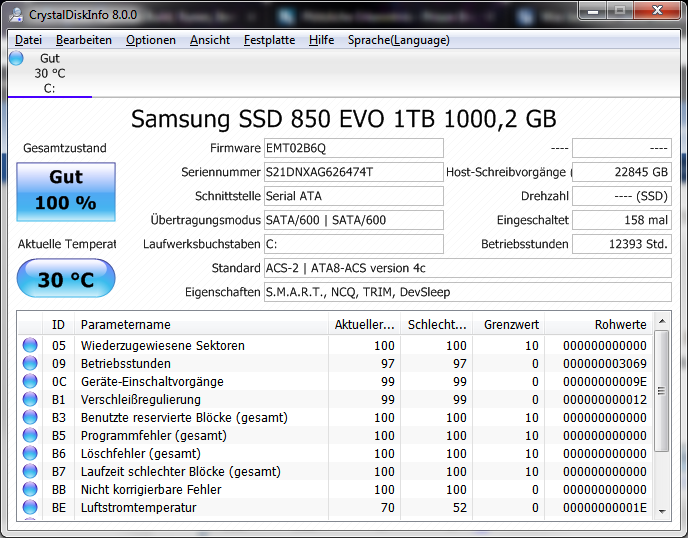The image size is (688, 538).
Task: Click the Host-Schreibvorgänge value 22845 GB
Action: [622, 172]
